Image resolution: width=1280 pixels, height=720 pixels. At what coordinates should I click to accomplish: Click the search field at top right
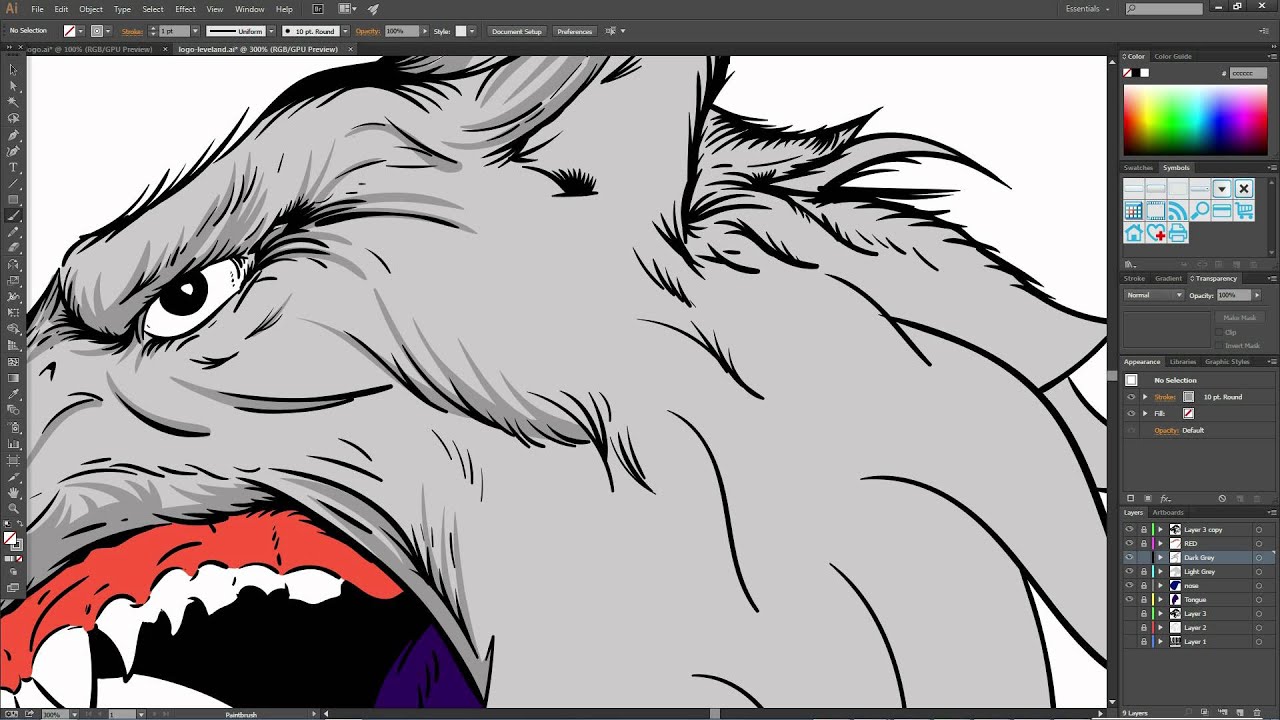1164,9
